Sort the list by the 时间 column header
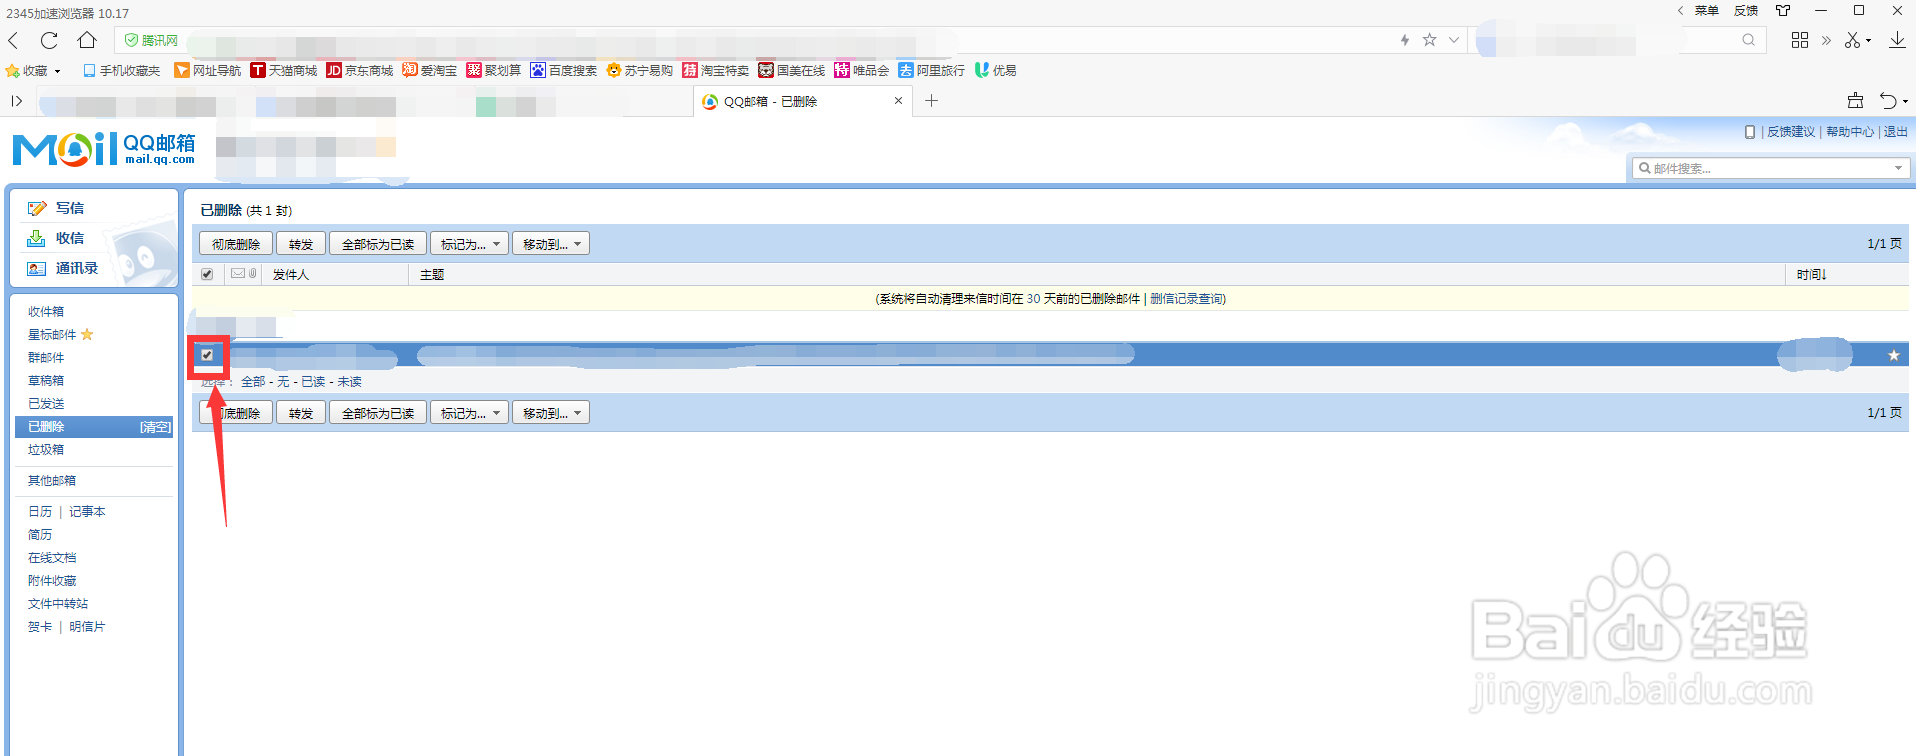Screen dimensions: 1916x756 pyautogui.click(x=1811, y=274)
